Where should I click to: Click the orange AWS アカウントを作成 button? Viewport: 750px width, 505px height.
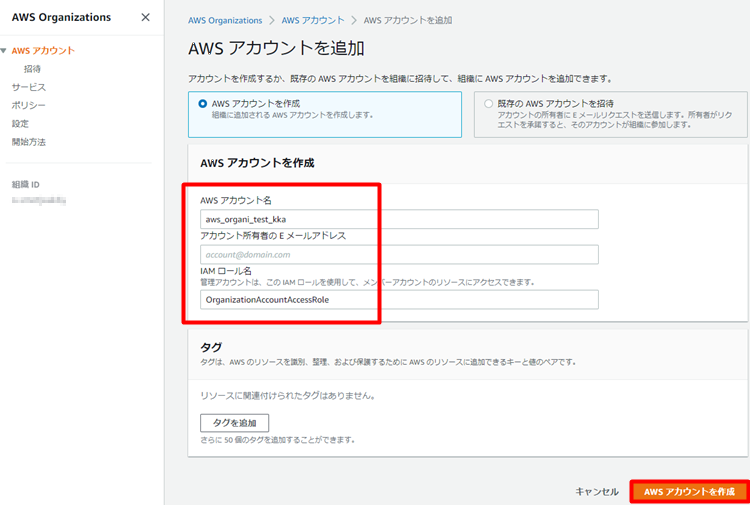tap(689, 492)
